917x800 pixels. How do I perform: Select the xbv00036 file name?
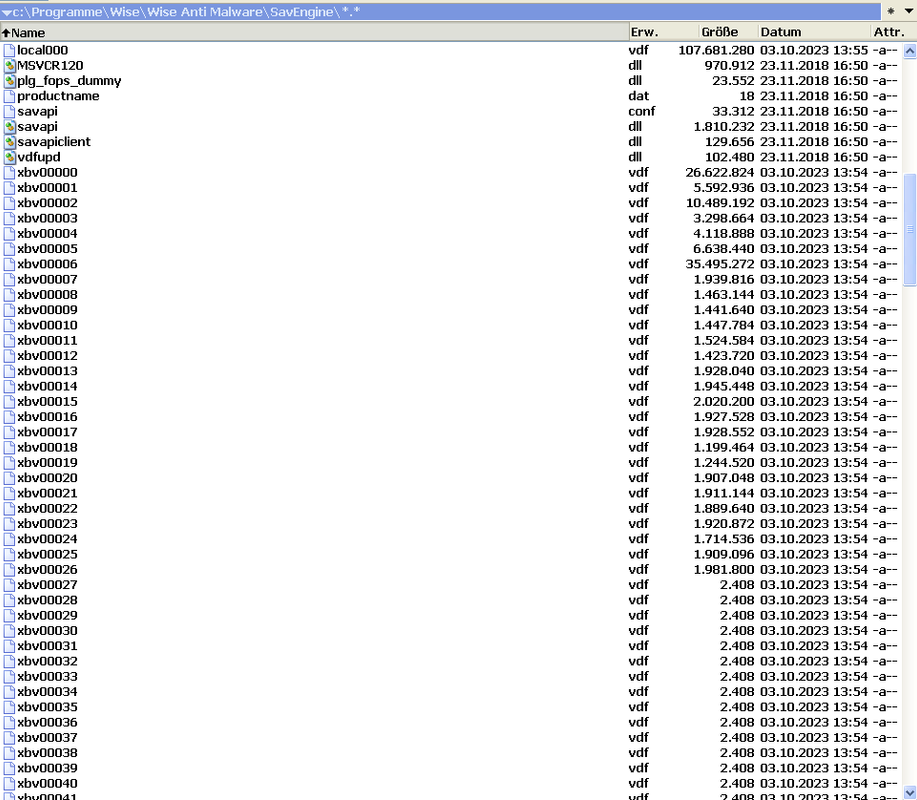pos(47,722)
